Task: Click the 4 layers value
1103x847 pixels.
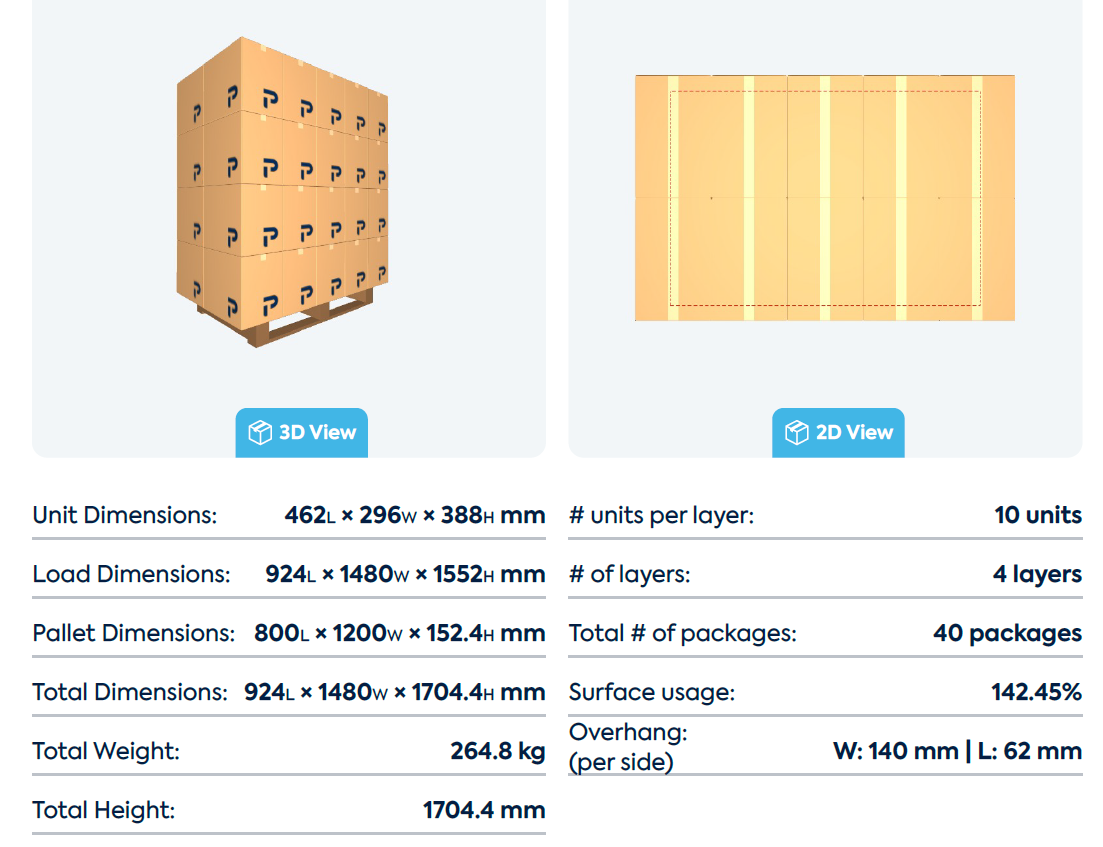Action: tap(1038, 574)
